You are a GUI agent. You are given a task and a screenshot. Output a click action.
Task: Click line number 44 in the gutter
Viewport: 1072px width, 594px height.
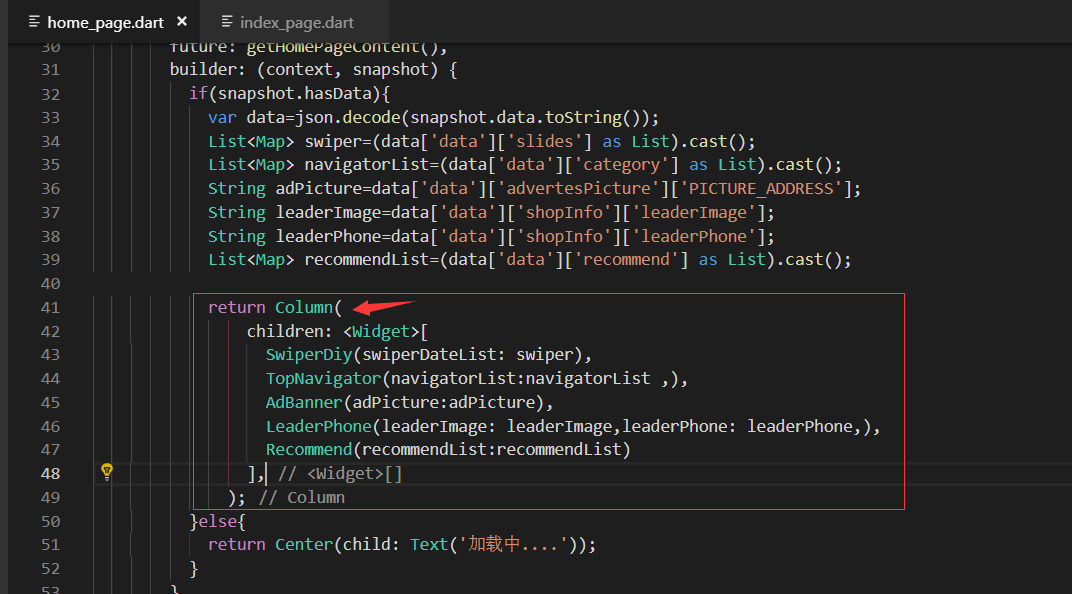50,379
